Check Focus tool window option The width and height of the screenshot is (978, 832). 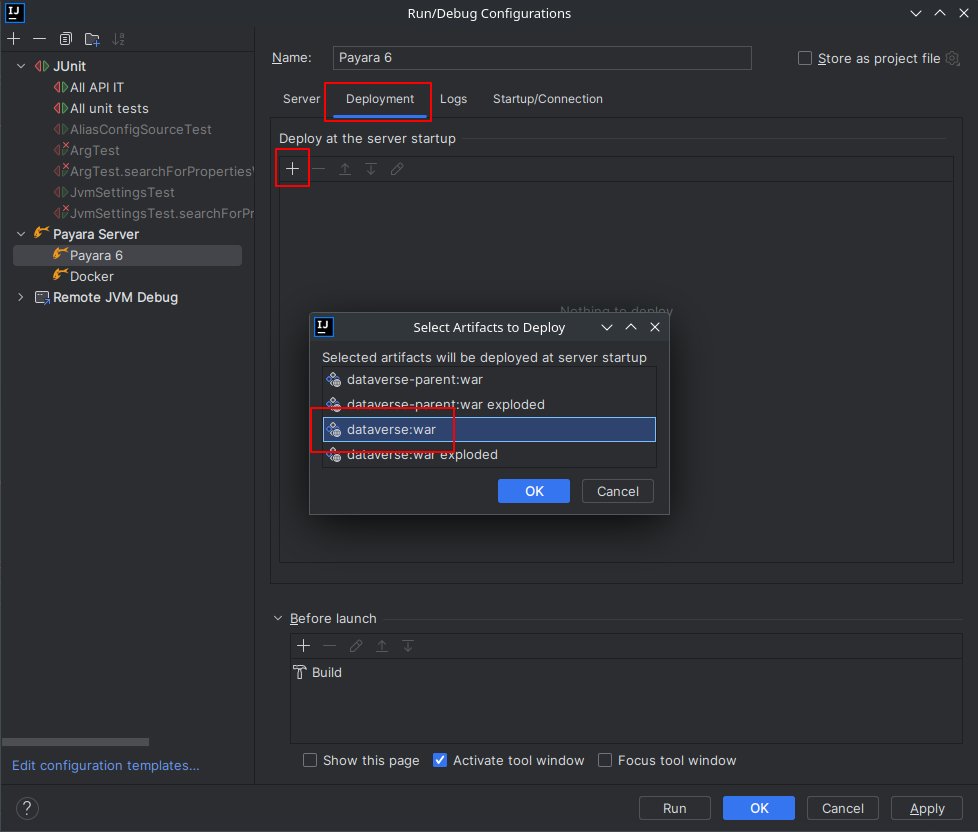tap(605, 760)
